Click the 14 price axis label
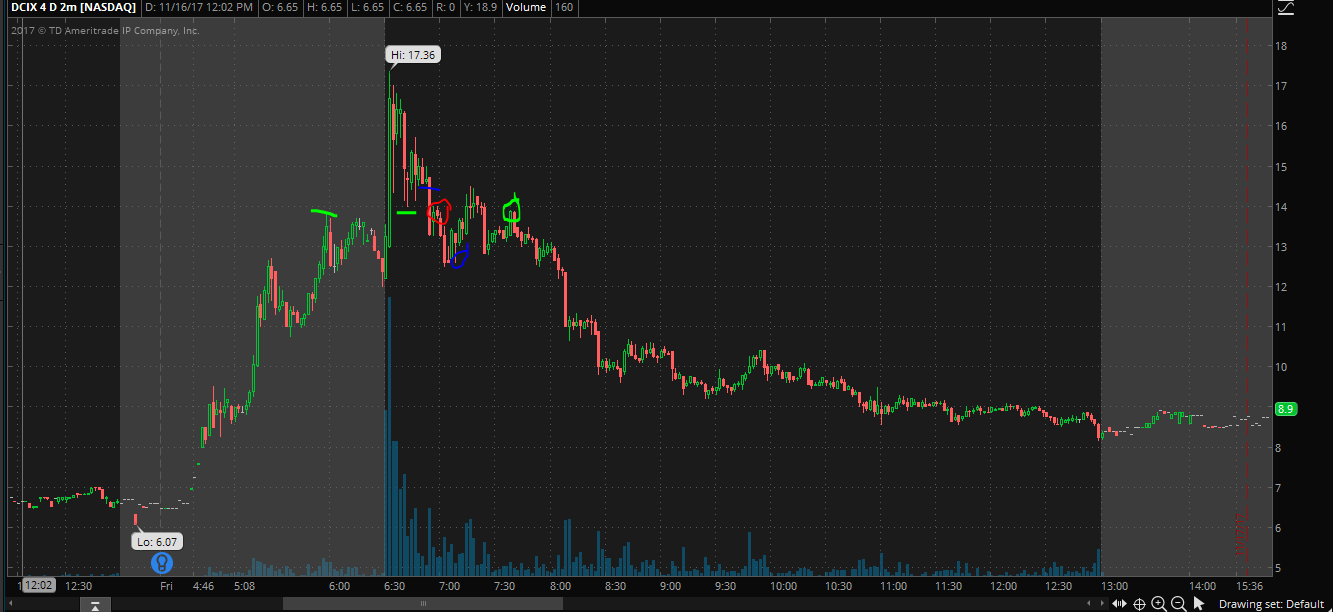 (1281, 207)
